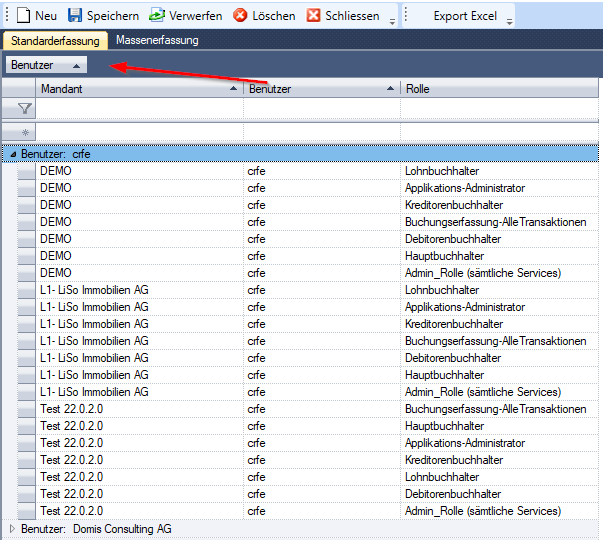
Task: Click the red Löschen delete icon
Action: pyautogui.click(x=241, y=16)
